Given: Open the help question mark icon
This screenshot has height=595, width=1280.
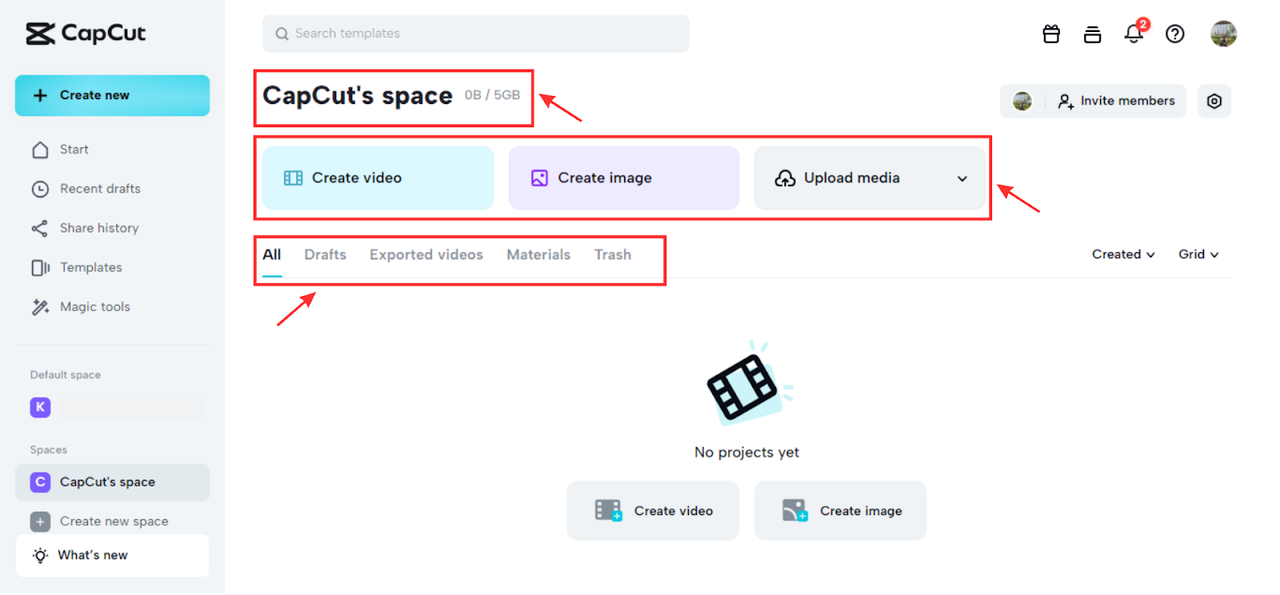Looking at the screenshot, I should [x=1175, y=33].
